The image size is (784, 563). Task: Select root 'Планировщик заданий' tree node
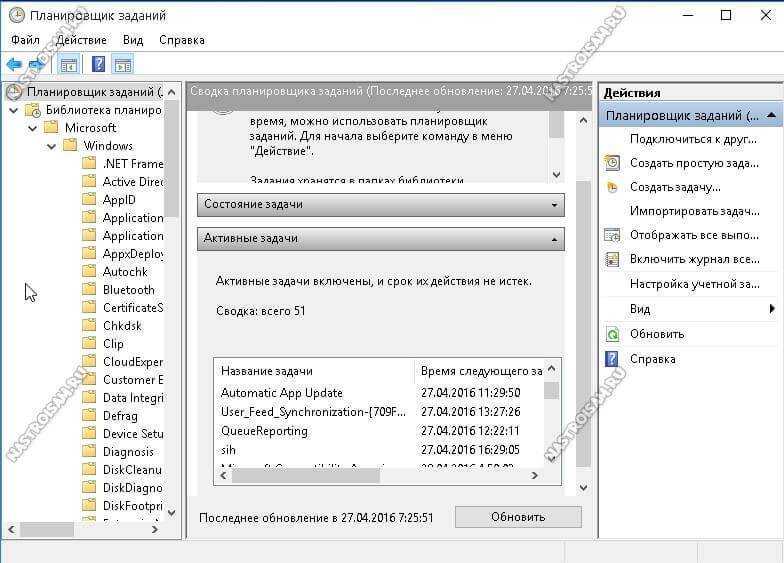click(94, 92)
